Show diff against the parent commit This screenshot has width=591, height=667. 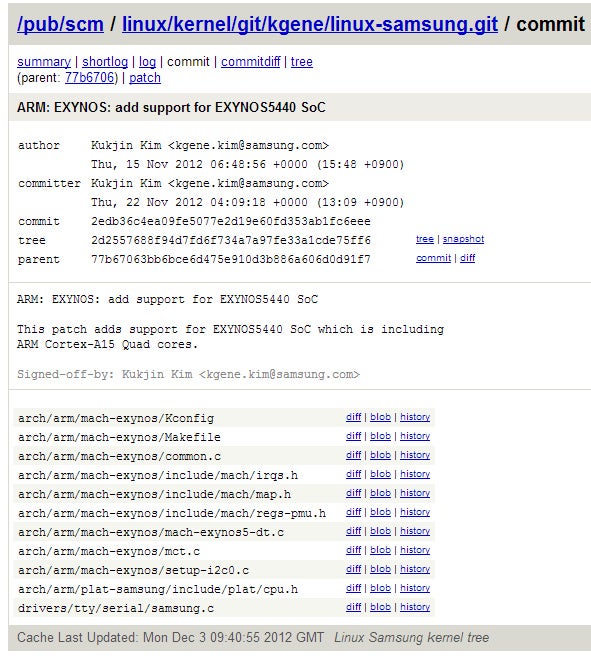(x=467, y=258)
